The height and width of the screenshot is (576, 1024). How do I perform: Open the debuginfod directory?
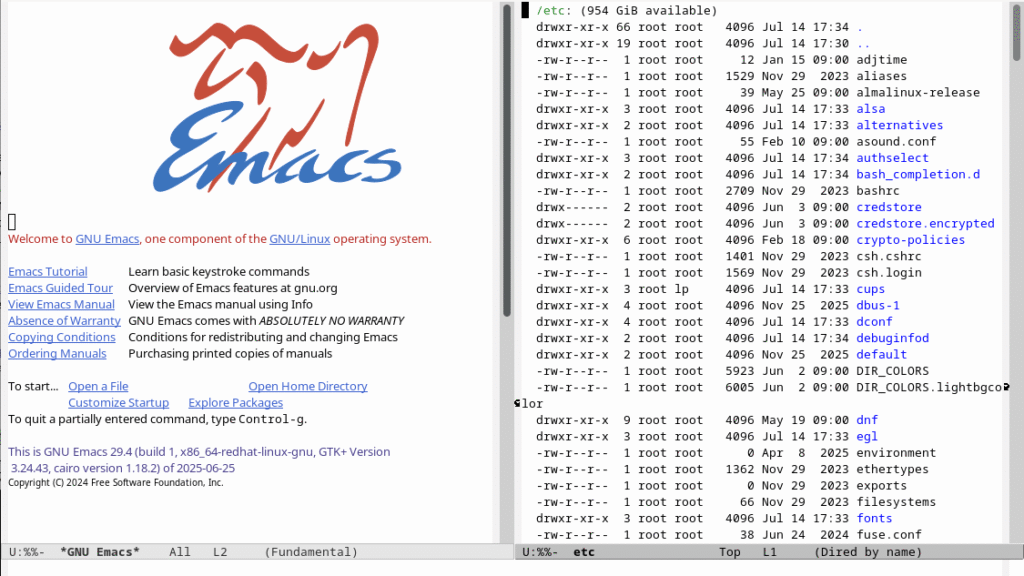pyautogui.click(x=892, y=338)
